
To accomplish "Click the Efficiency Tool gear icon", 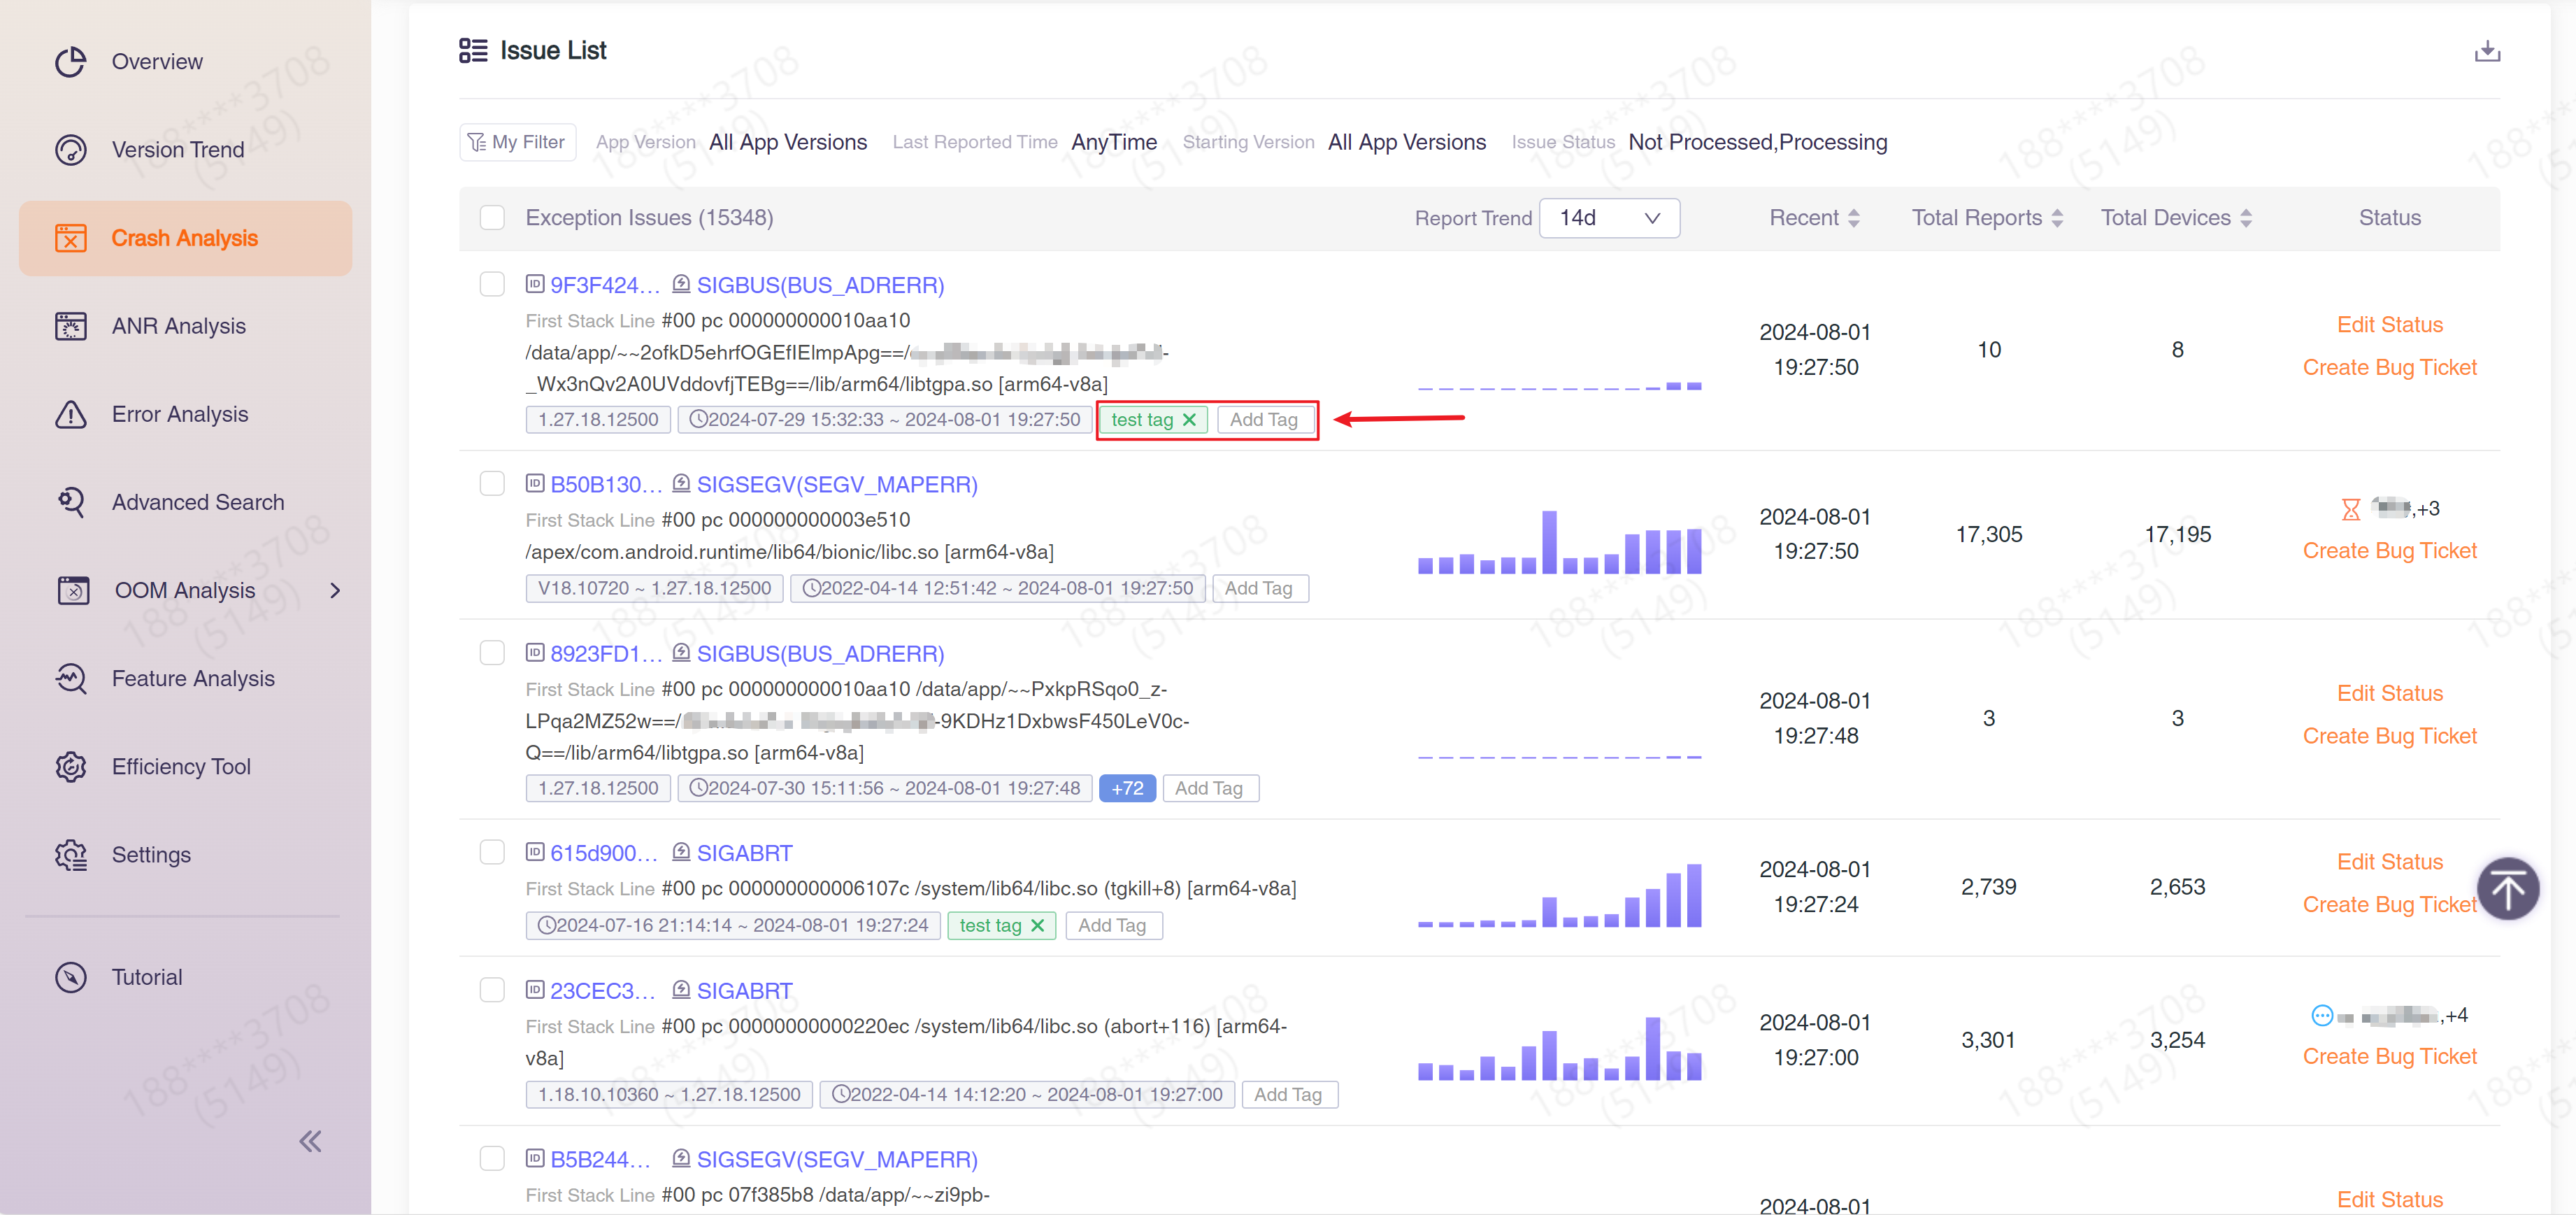I will coord(70,767).
